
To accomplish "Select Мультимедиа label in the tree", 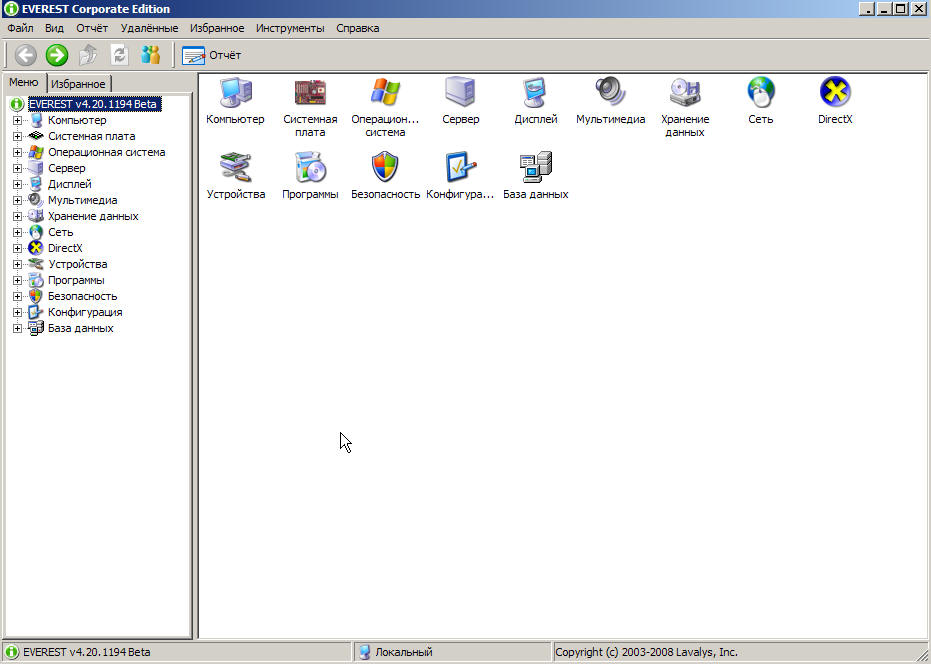I will [83, 200].
